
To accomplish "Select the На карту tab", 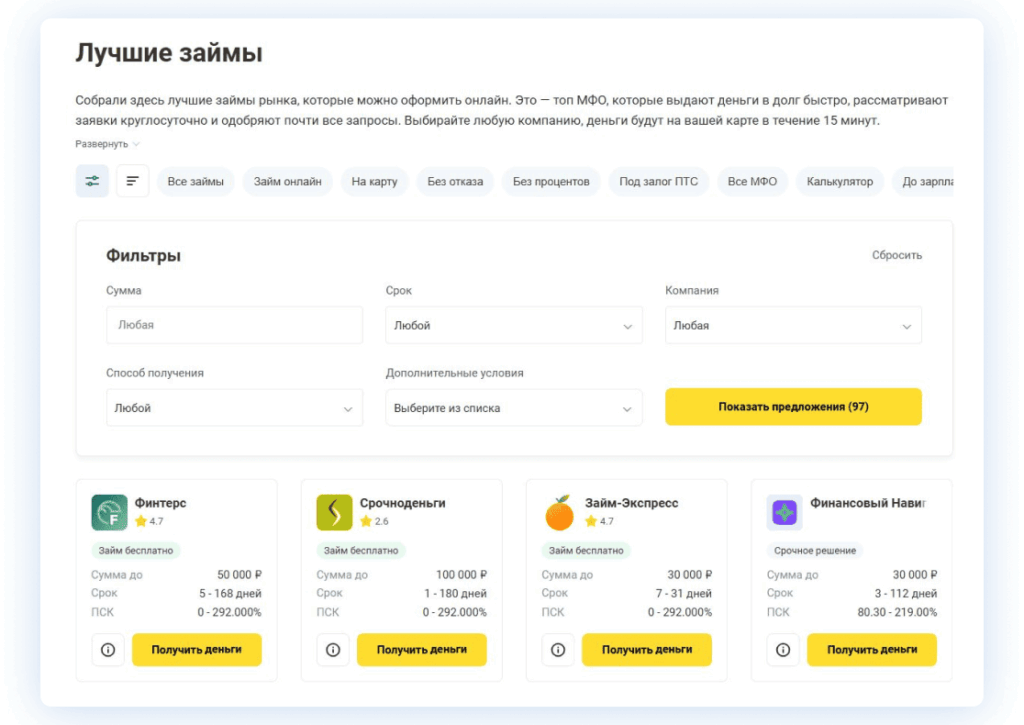I will (374, 182).
